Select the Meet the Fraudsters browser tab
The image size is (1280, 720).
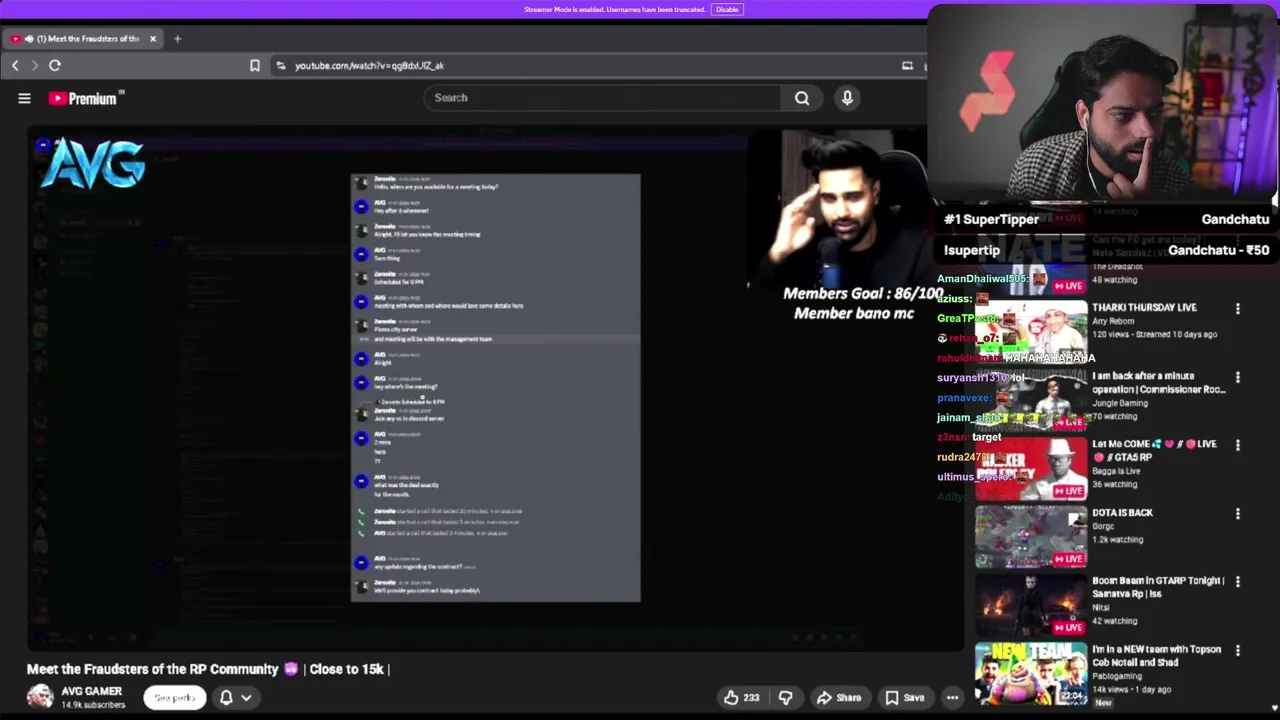[x=82, y=39]
